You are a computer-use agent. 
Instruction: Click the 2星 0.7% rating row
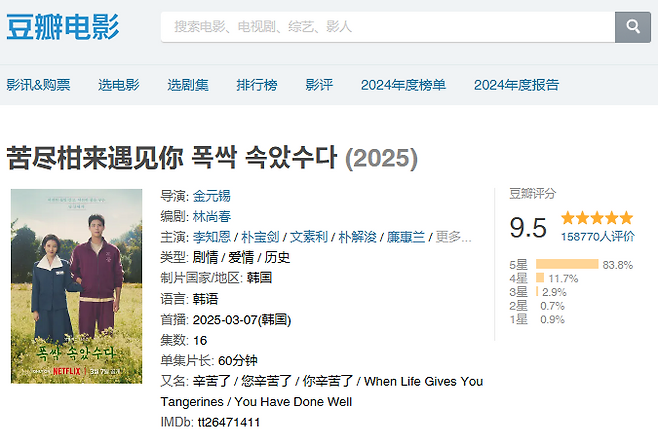point(537,306)
